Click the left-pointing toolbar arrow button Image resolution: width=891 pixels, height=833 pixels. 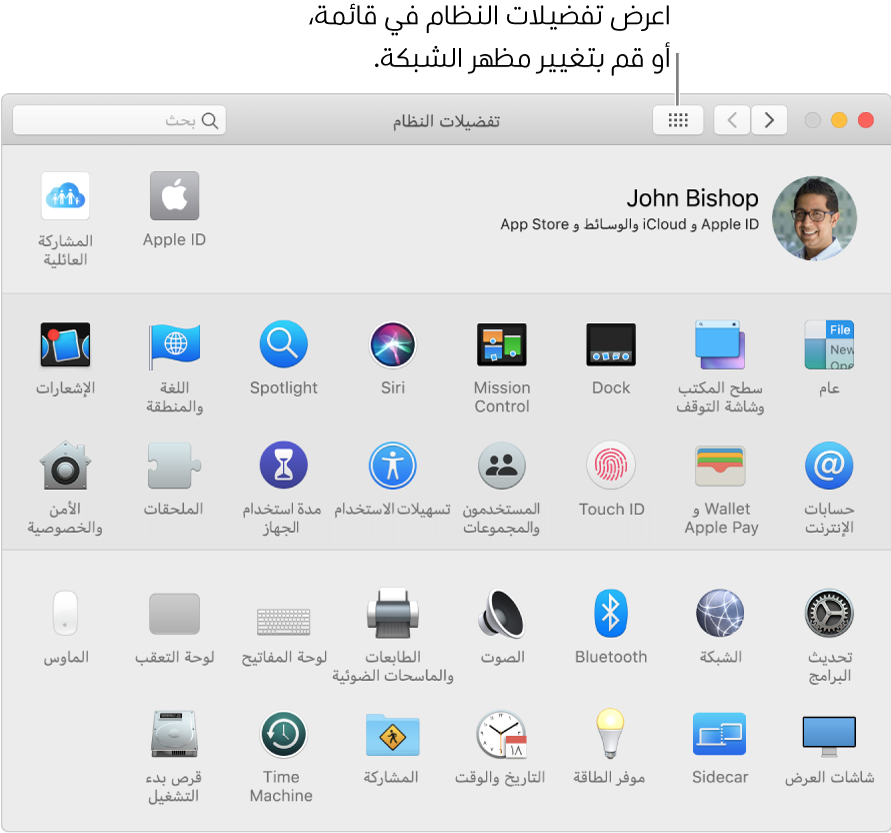(x=732, y=120)
